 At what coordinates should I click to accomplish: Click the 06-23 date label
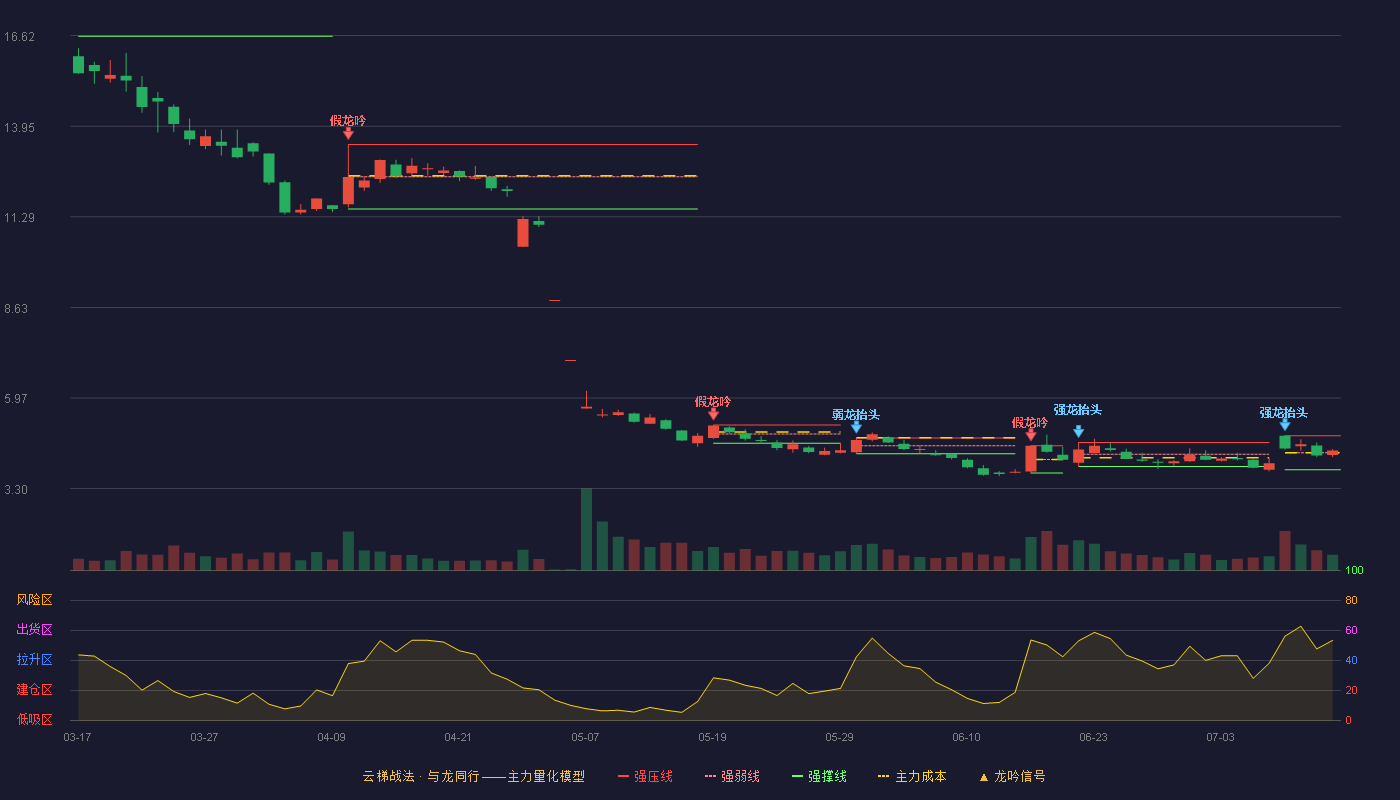pyautogui.click(x=1093, y=737)
